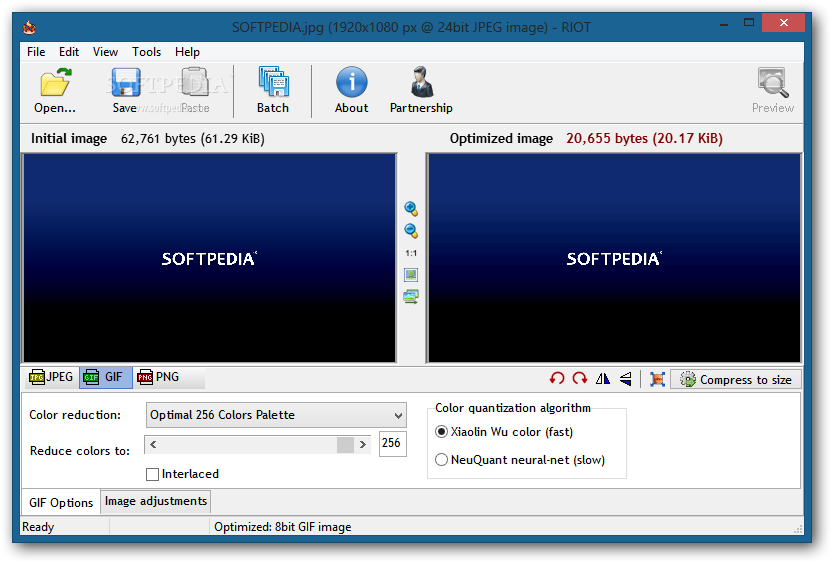Select the GIF format tab

pos(106,377)
